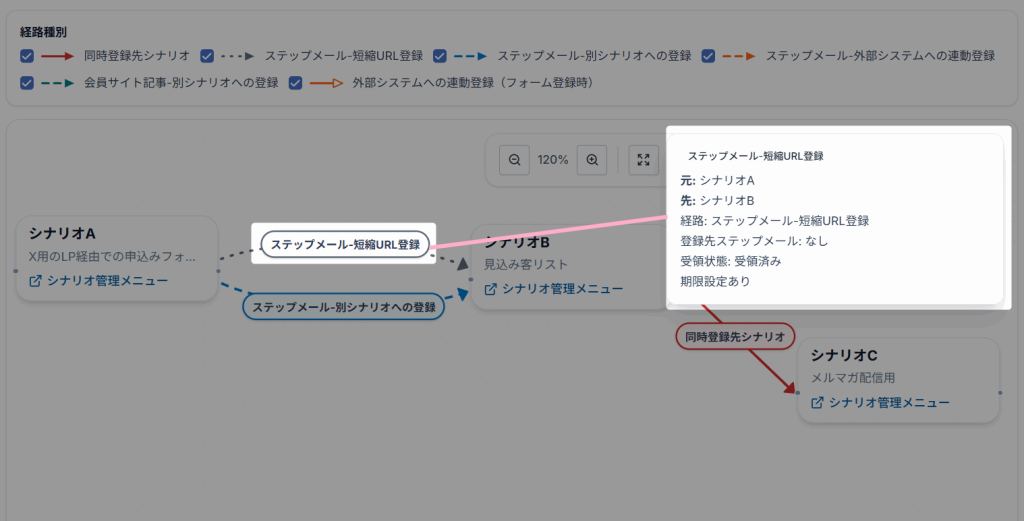This screenshot has width=1024, height=521.
Task: Click the シナリオC node title
Action: coord(844,355)
